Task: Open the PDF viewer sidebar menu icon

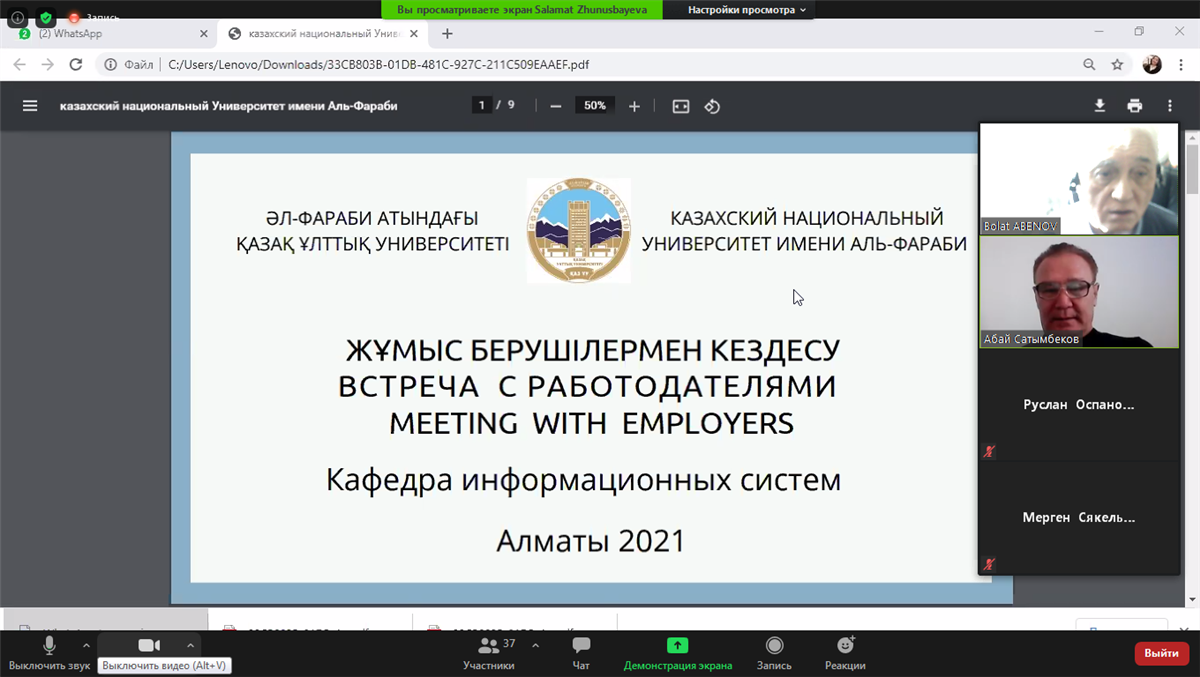Action: (x=30, y=105)
